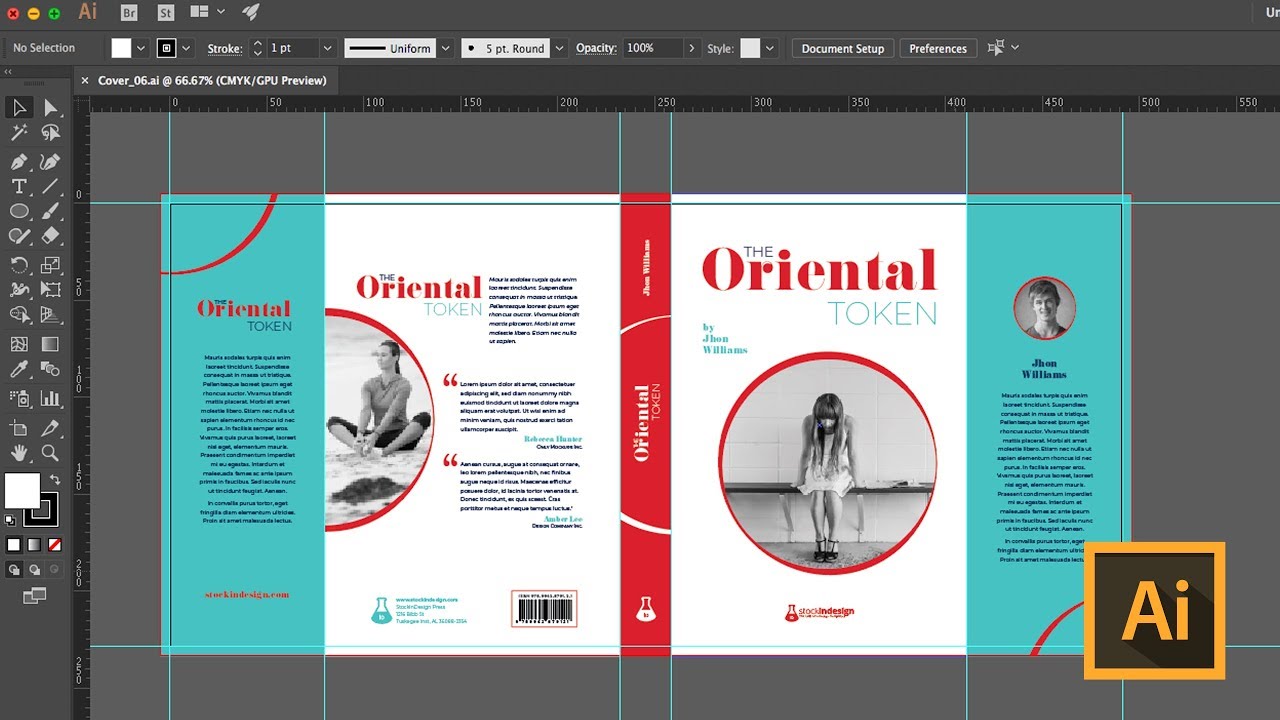Set color mode to None

click(x=55, y=545)
